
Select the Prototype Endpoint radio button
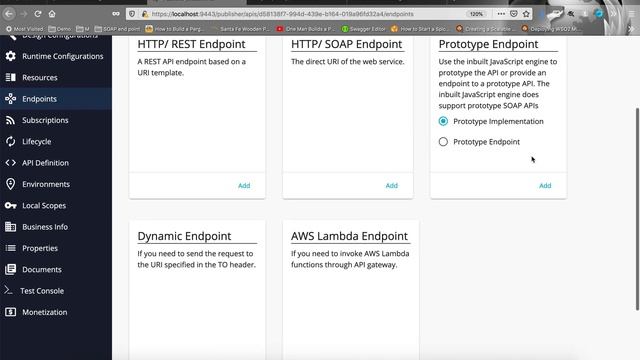(443, 142)
